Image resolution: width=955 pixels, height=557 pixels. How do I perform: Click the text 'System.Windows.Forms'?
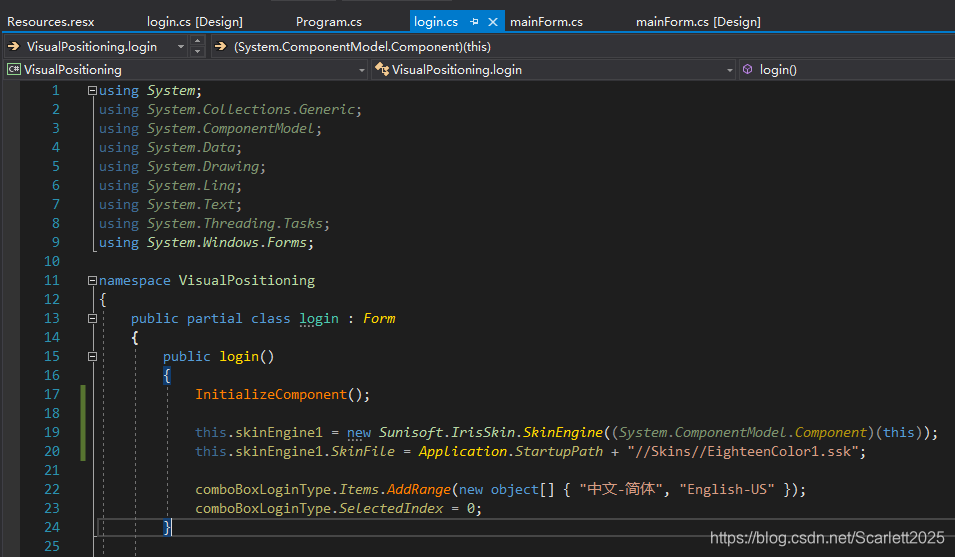pyautogui.click(x=227, y=242)
